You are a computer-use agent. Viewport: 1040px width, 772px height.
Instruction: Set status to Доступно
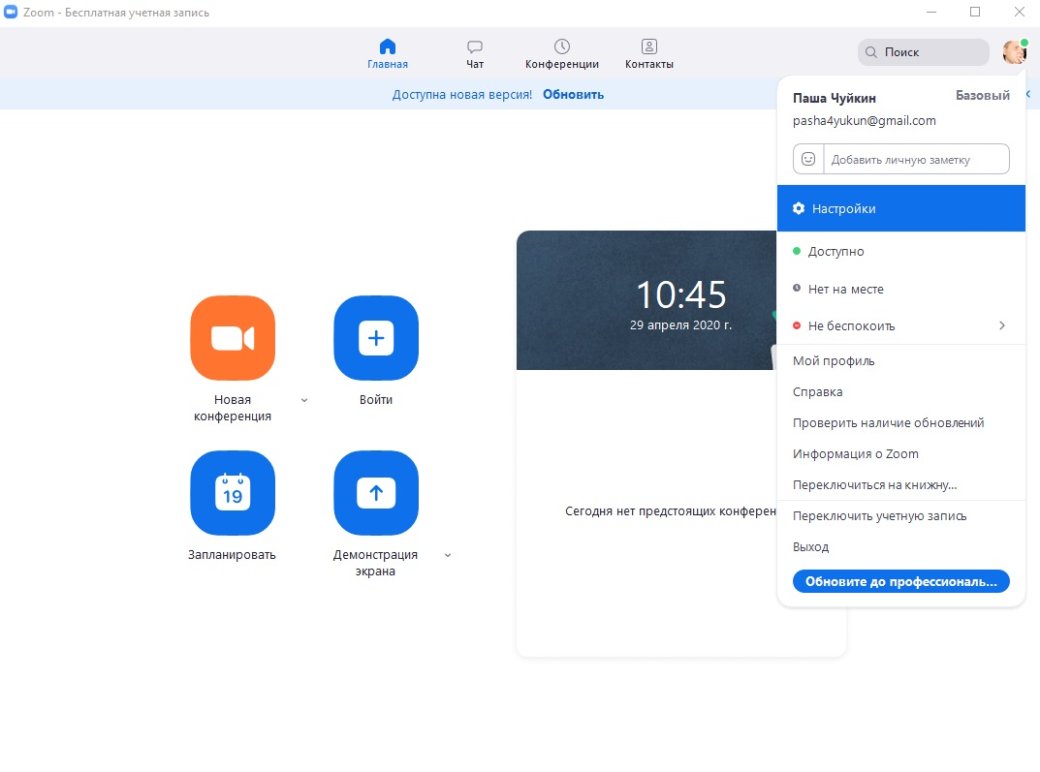click(901, 251)
